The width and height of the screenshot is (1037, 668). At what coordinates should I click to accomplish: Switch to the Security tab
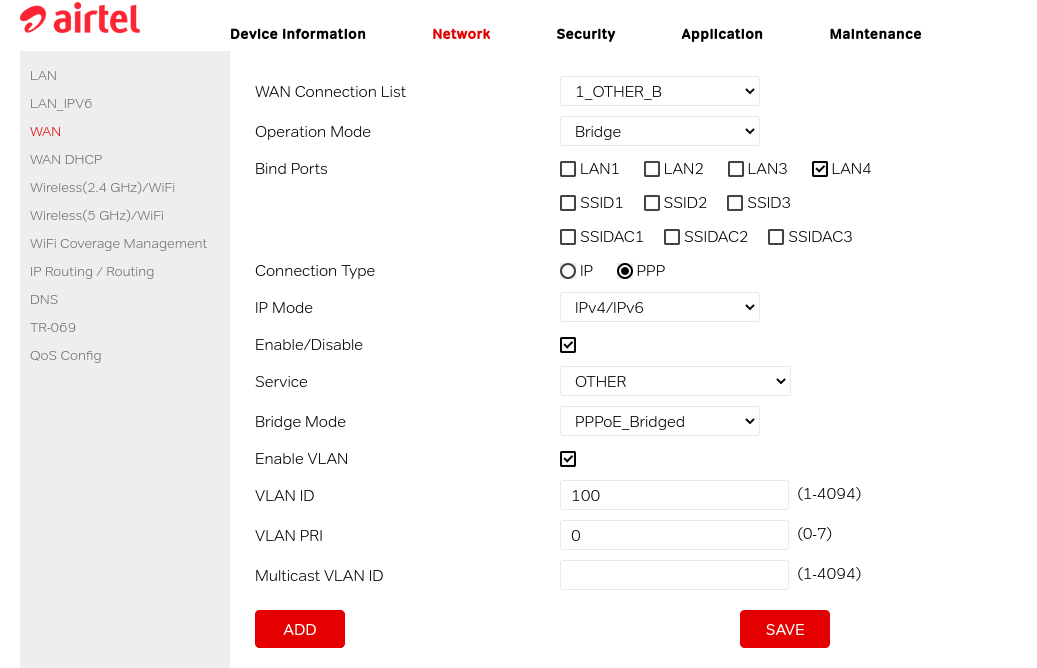(585, 34)
